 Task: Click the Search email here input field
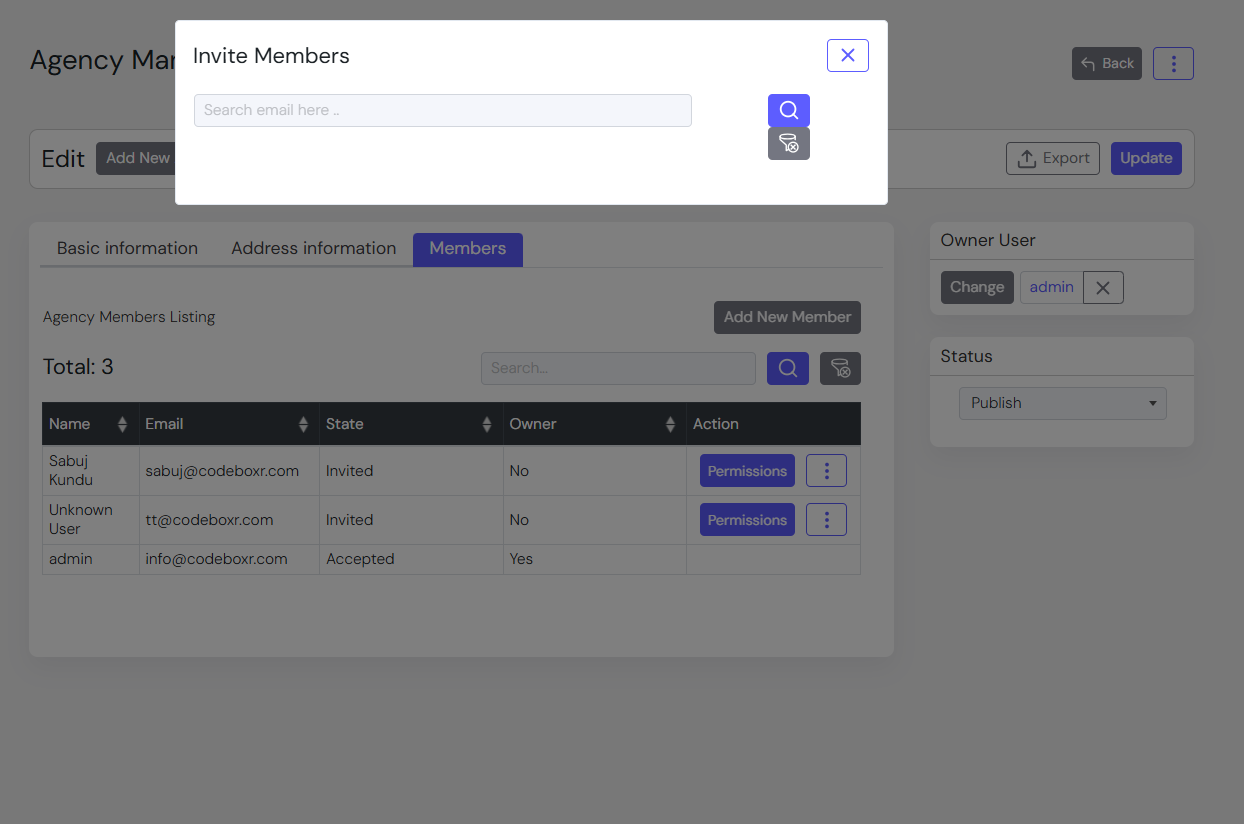(x=442, y=111)
